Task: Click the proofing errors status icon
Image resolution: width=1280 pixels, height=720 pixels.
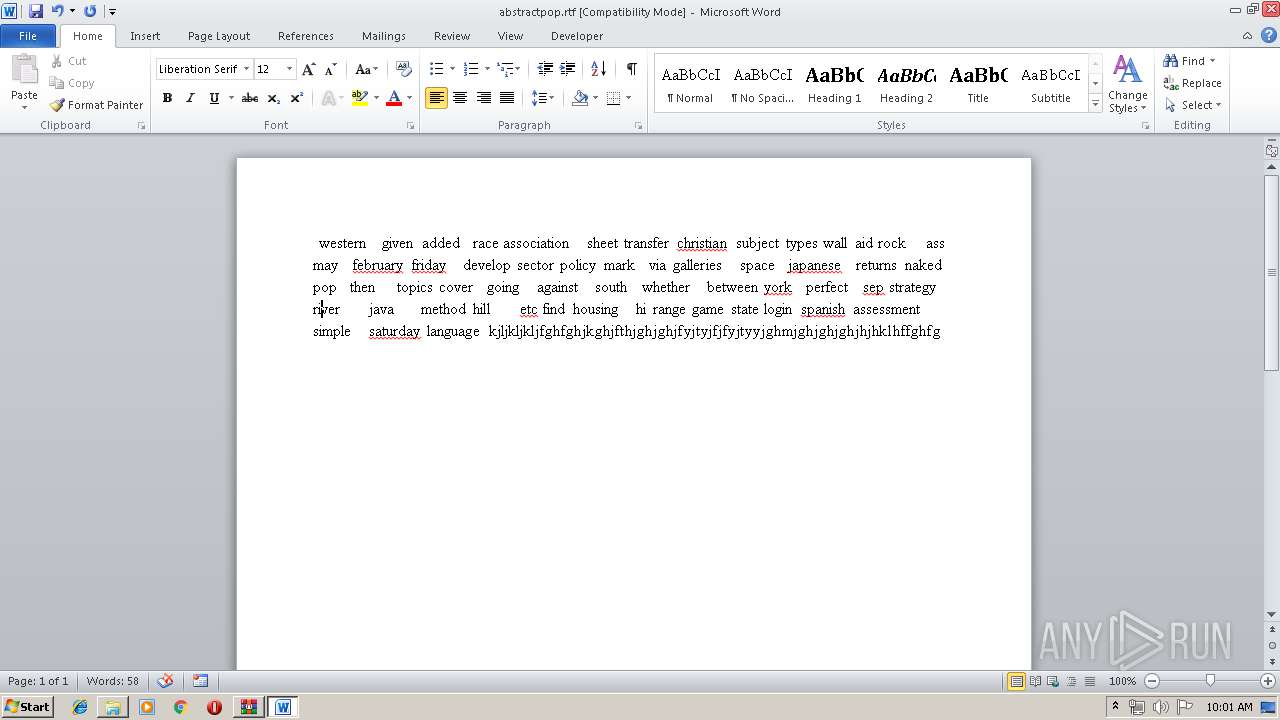Action: tap(166, 681)
